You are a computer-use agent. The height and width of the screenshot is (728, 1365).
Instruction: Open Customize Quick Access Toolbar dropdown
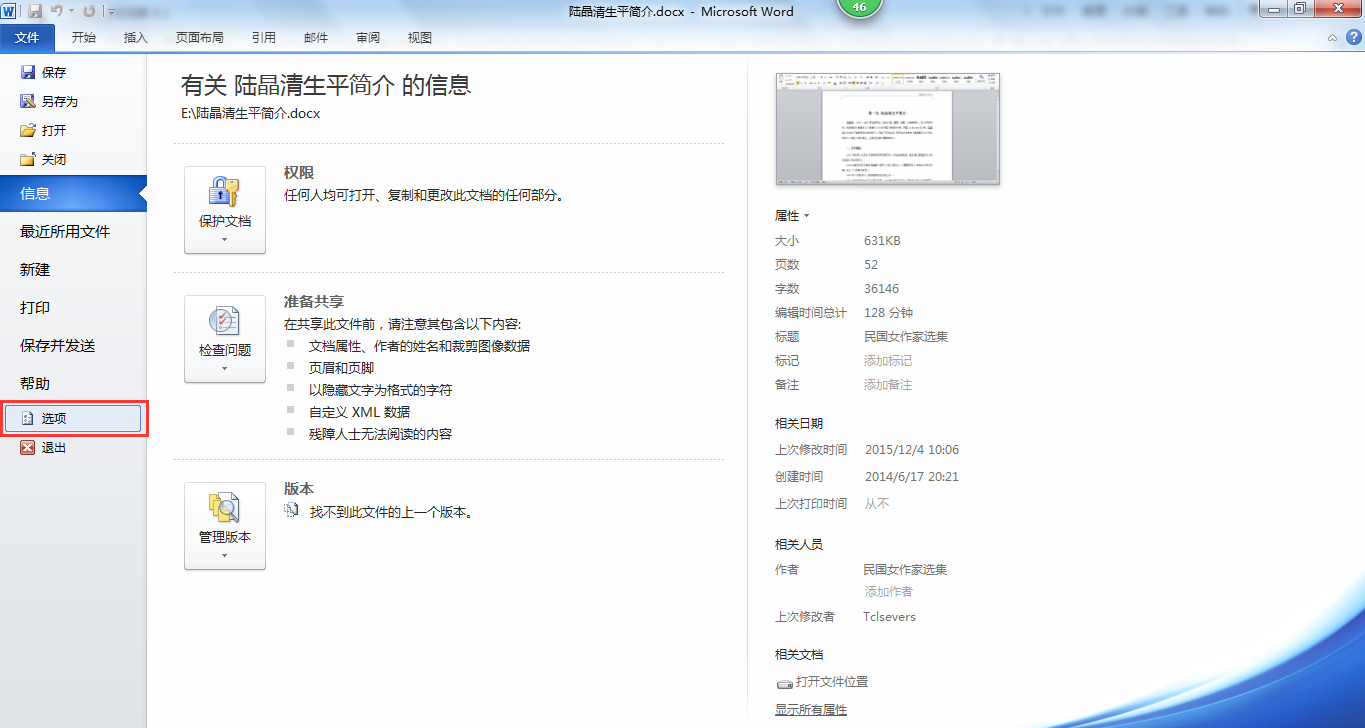109,12
